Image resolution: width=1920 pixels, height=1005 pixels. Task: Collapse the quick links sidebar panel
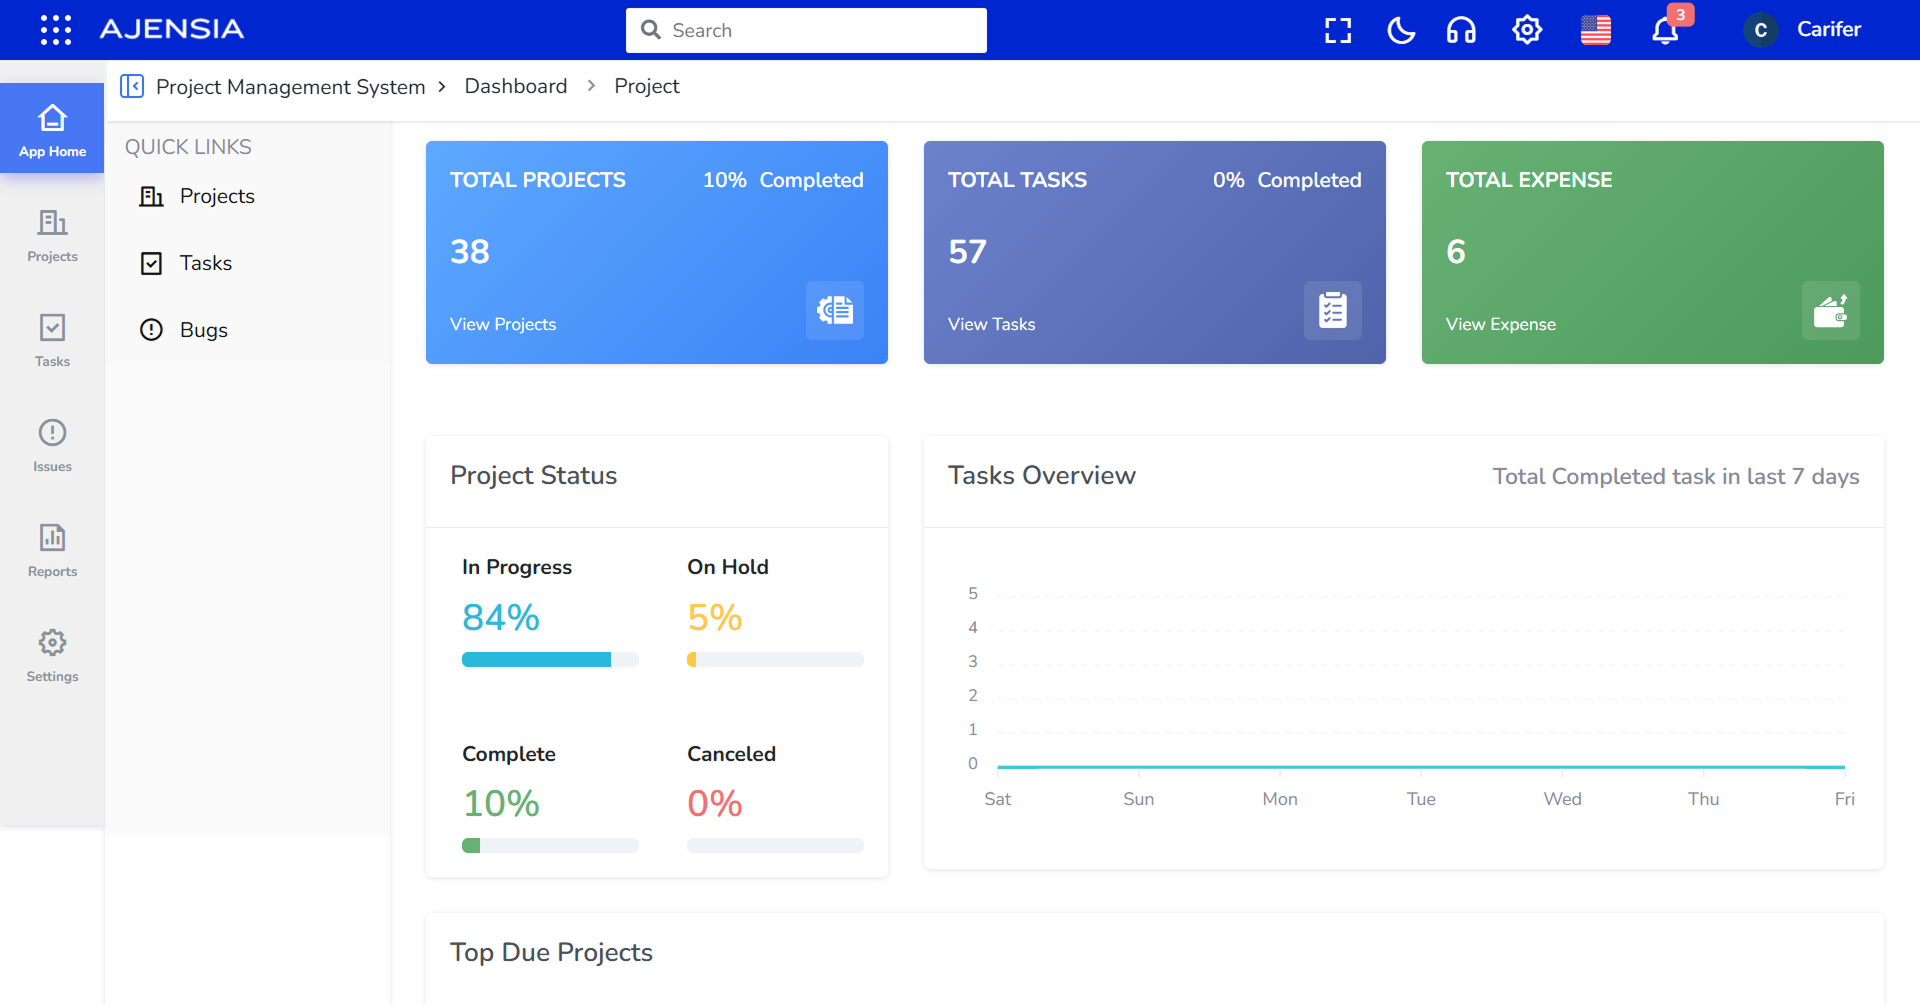132,86
